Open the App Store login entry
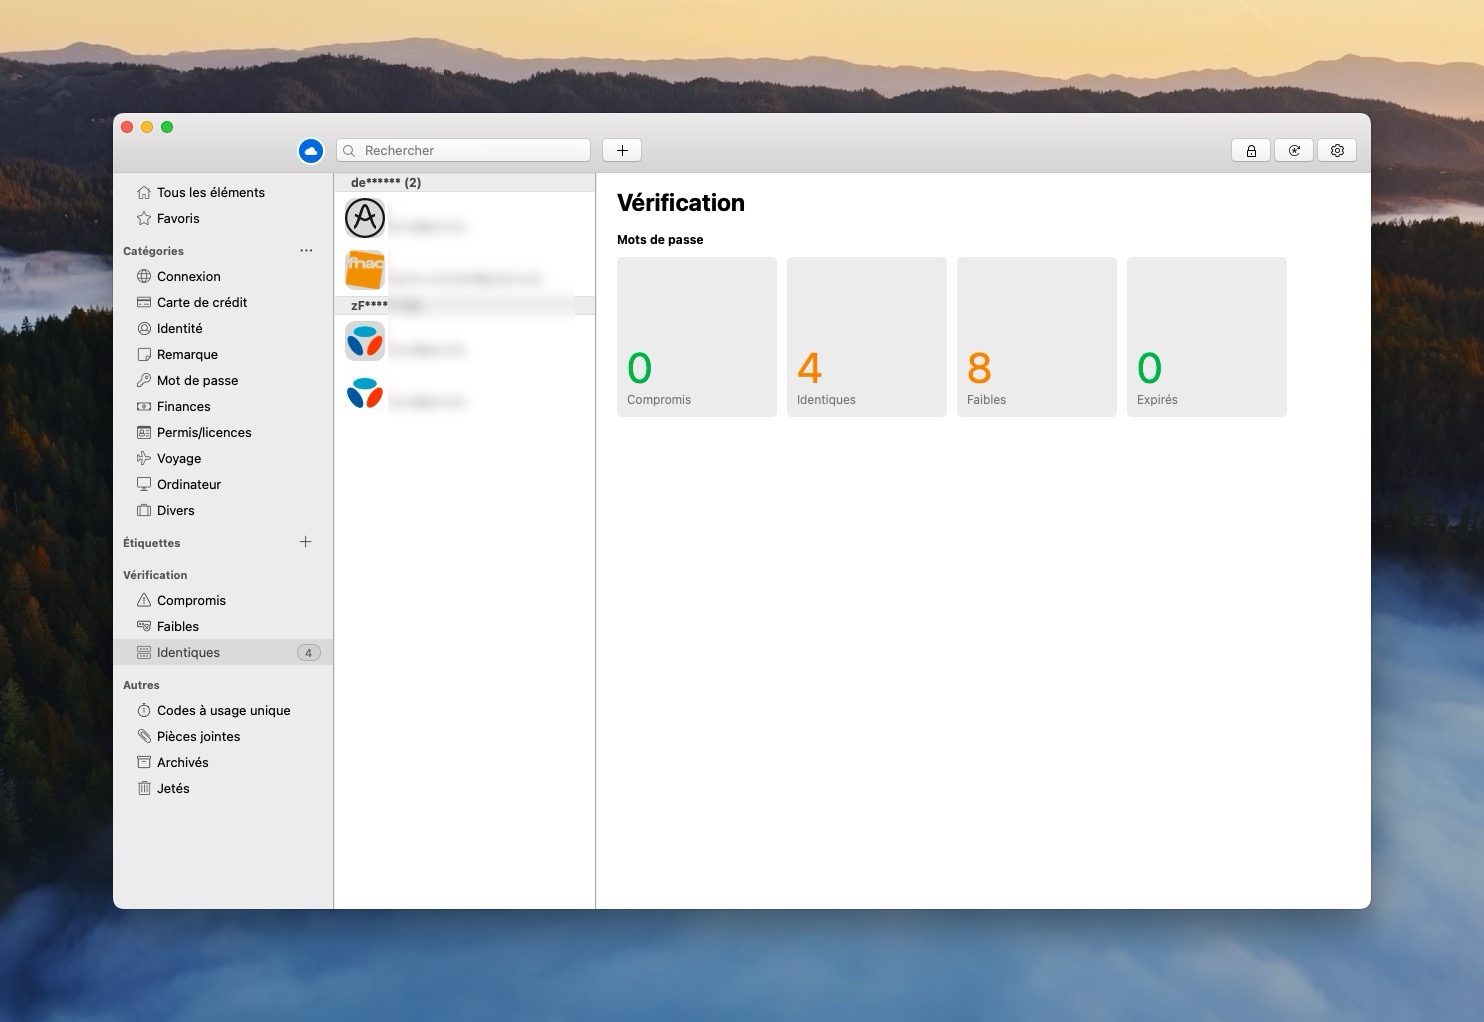The width and height of the screenshot is (1484, 1022). (464, 218)
